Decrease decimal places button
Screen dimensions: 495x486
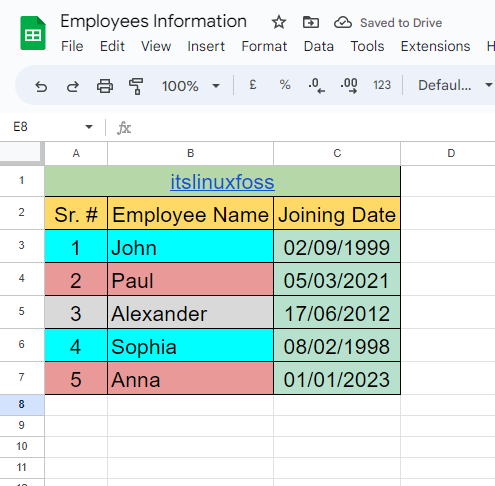pyautogui.click(x=316, y=86)
